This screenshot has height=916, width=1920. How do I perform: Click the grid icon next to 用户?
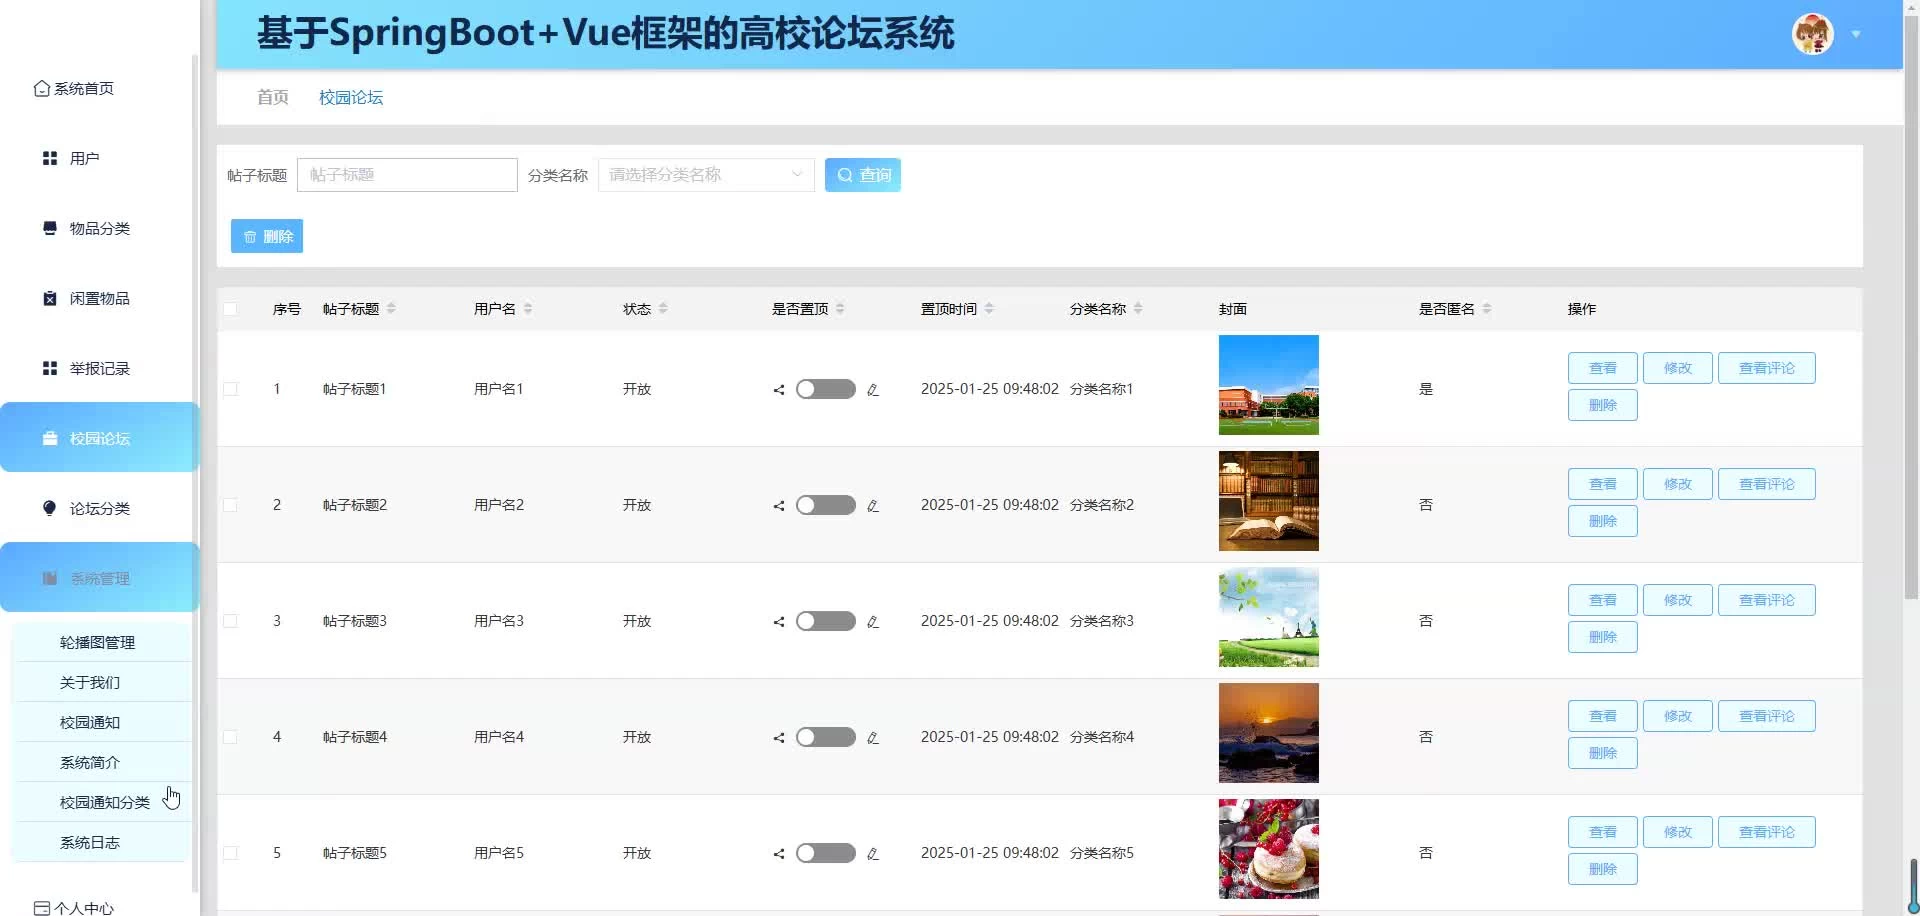(50, 159)
